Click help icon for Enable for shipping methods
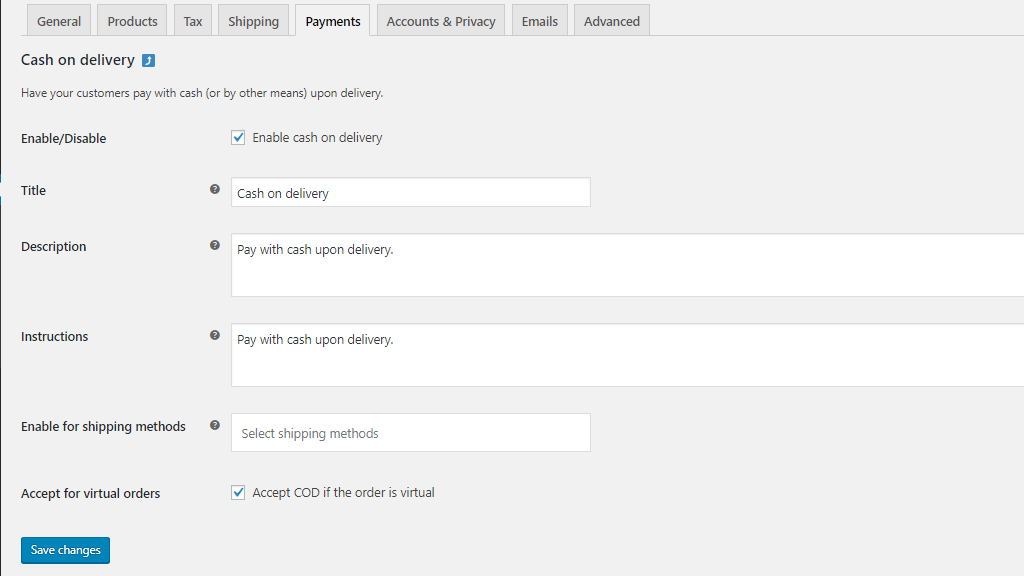This screenshot has width=1024, height=576. [x=214, y=425]
